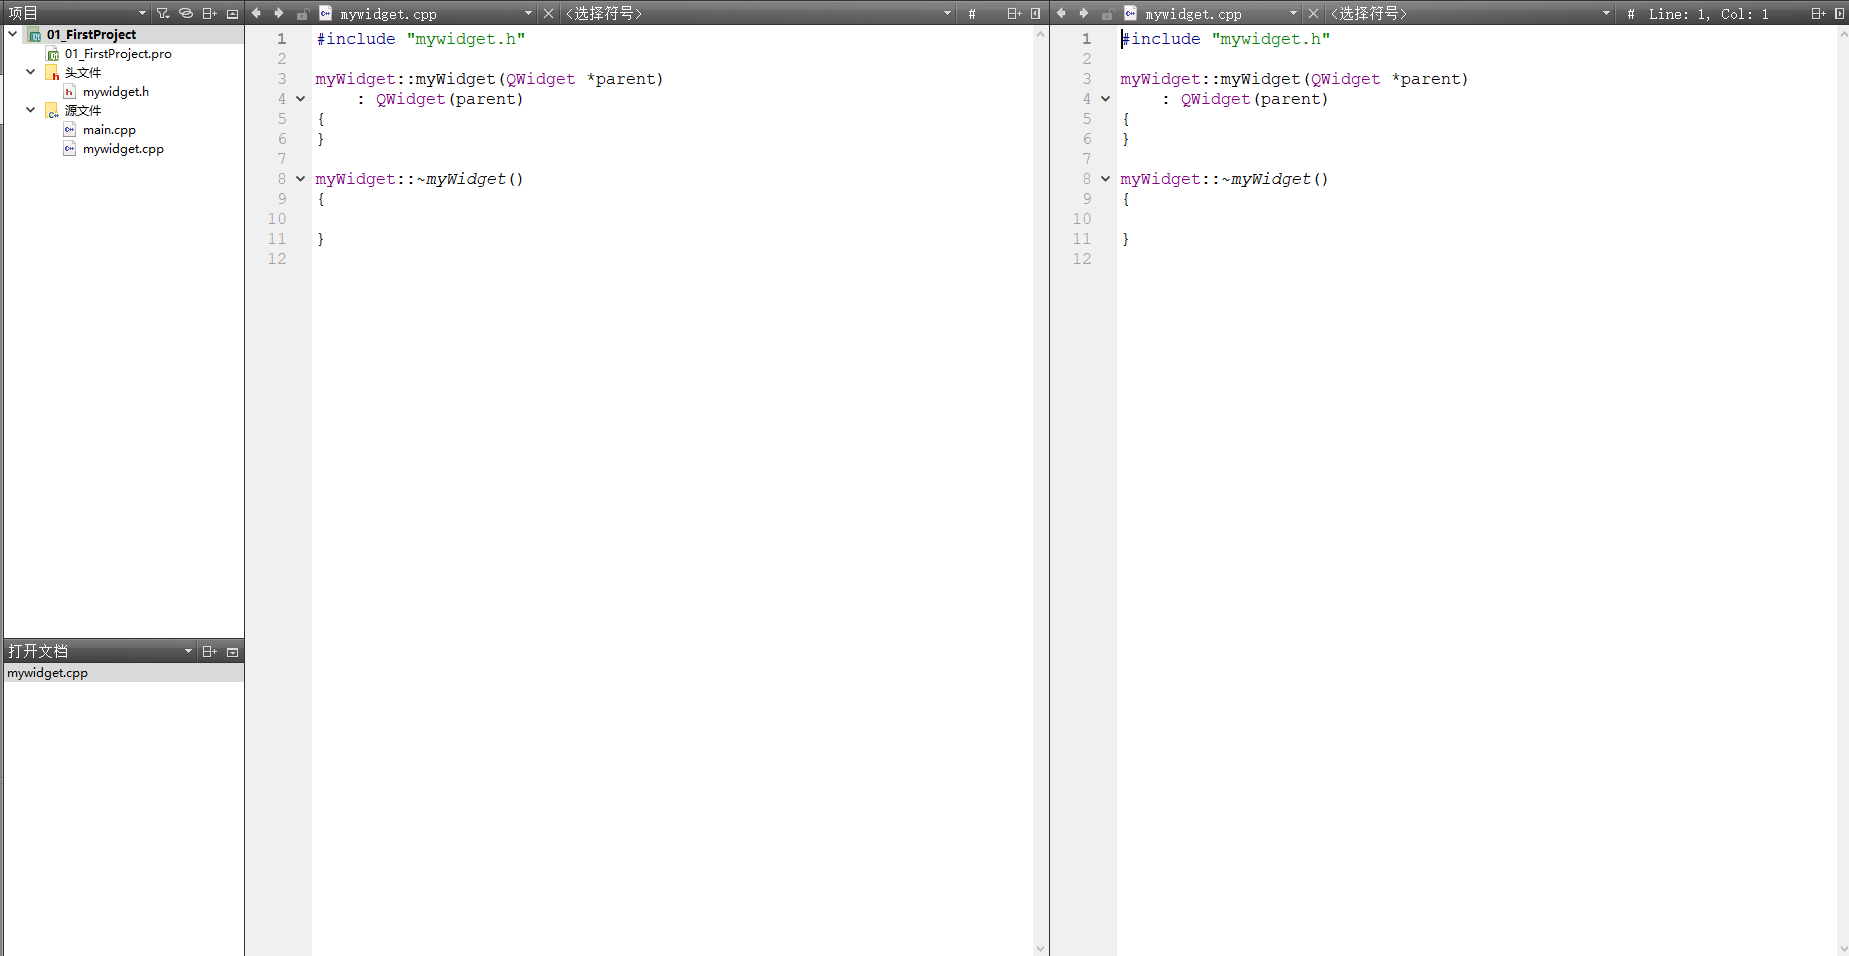Open left editor's 选择符号 symbol dropdown
This screenshot has width=1849, height=956.
pos(759,13)
